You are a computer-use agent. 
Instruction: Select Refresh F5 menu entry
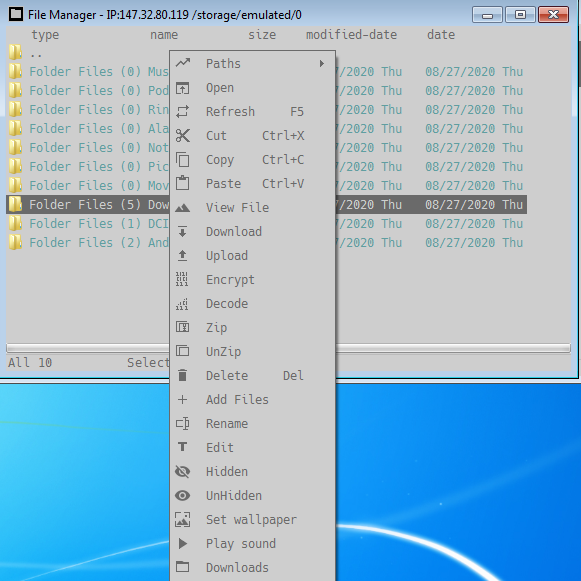[253, 112]
